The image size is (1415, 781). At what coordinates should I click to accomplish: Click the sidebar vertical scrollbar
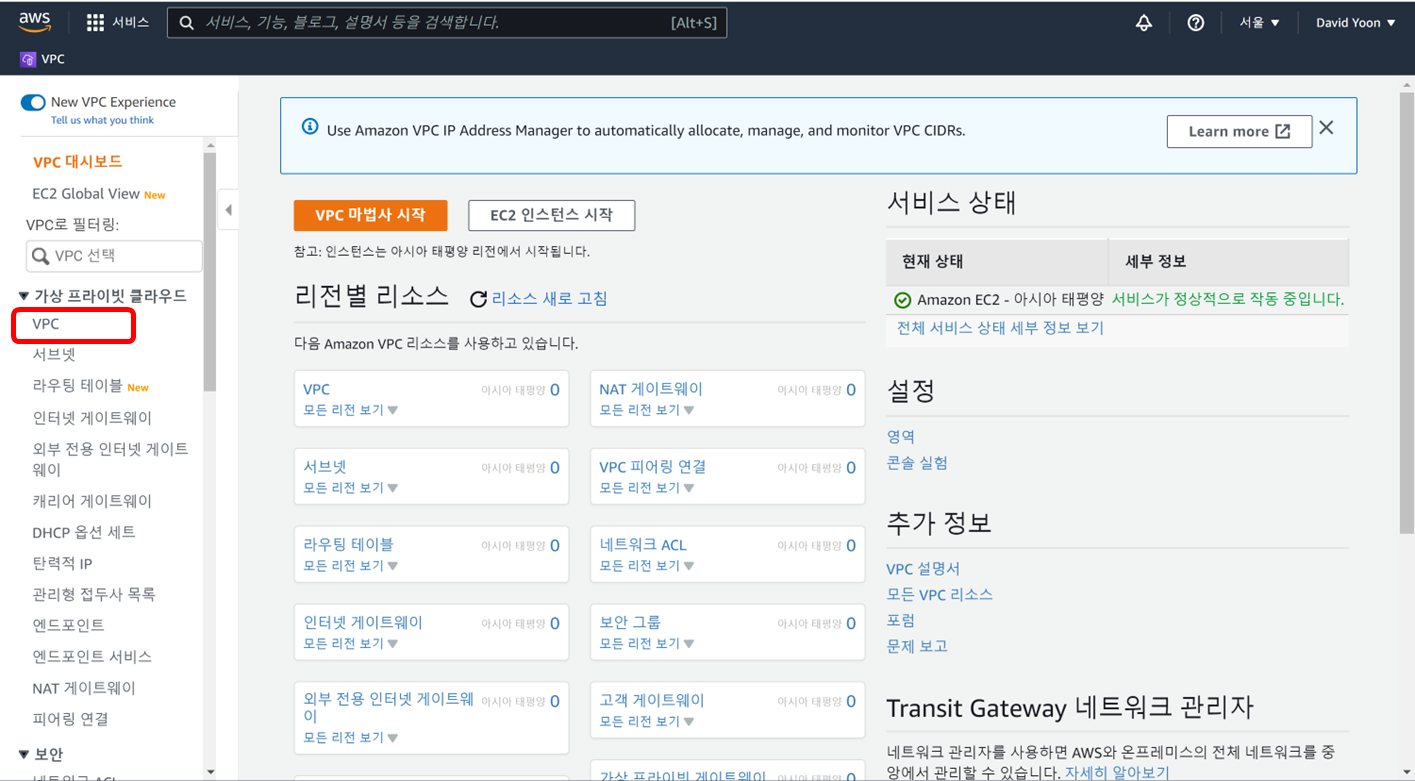click(x=210, y=270)
